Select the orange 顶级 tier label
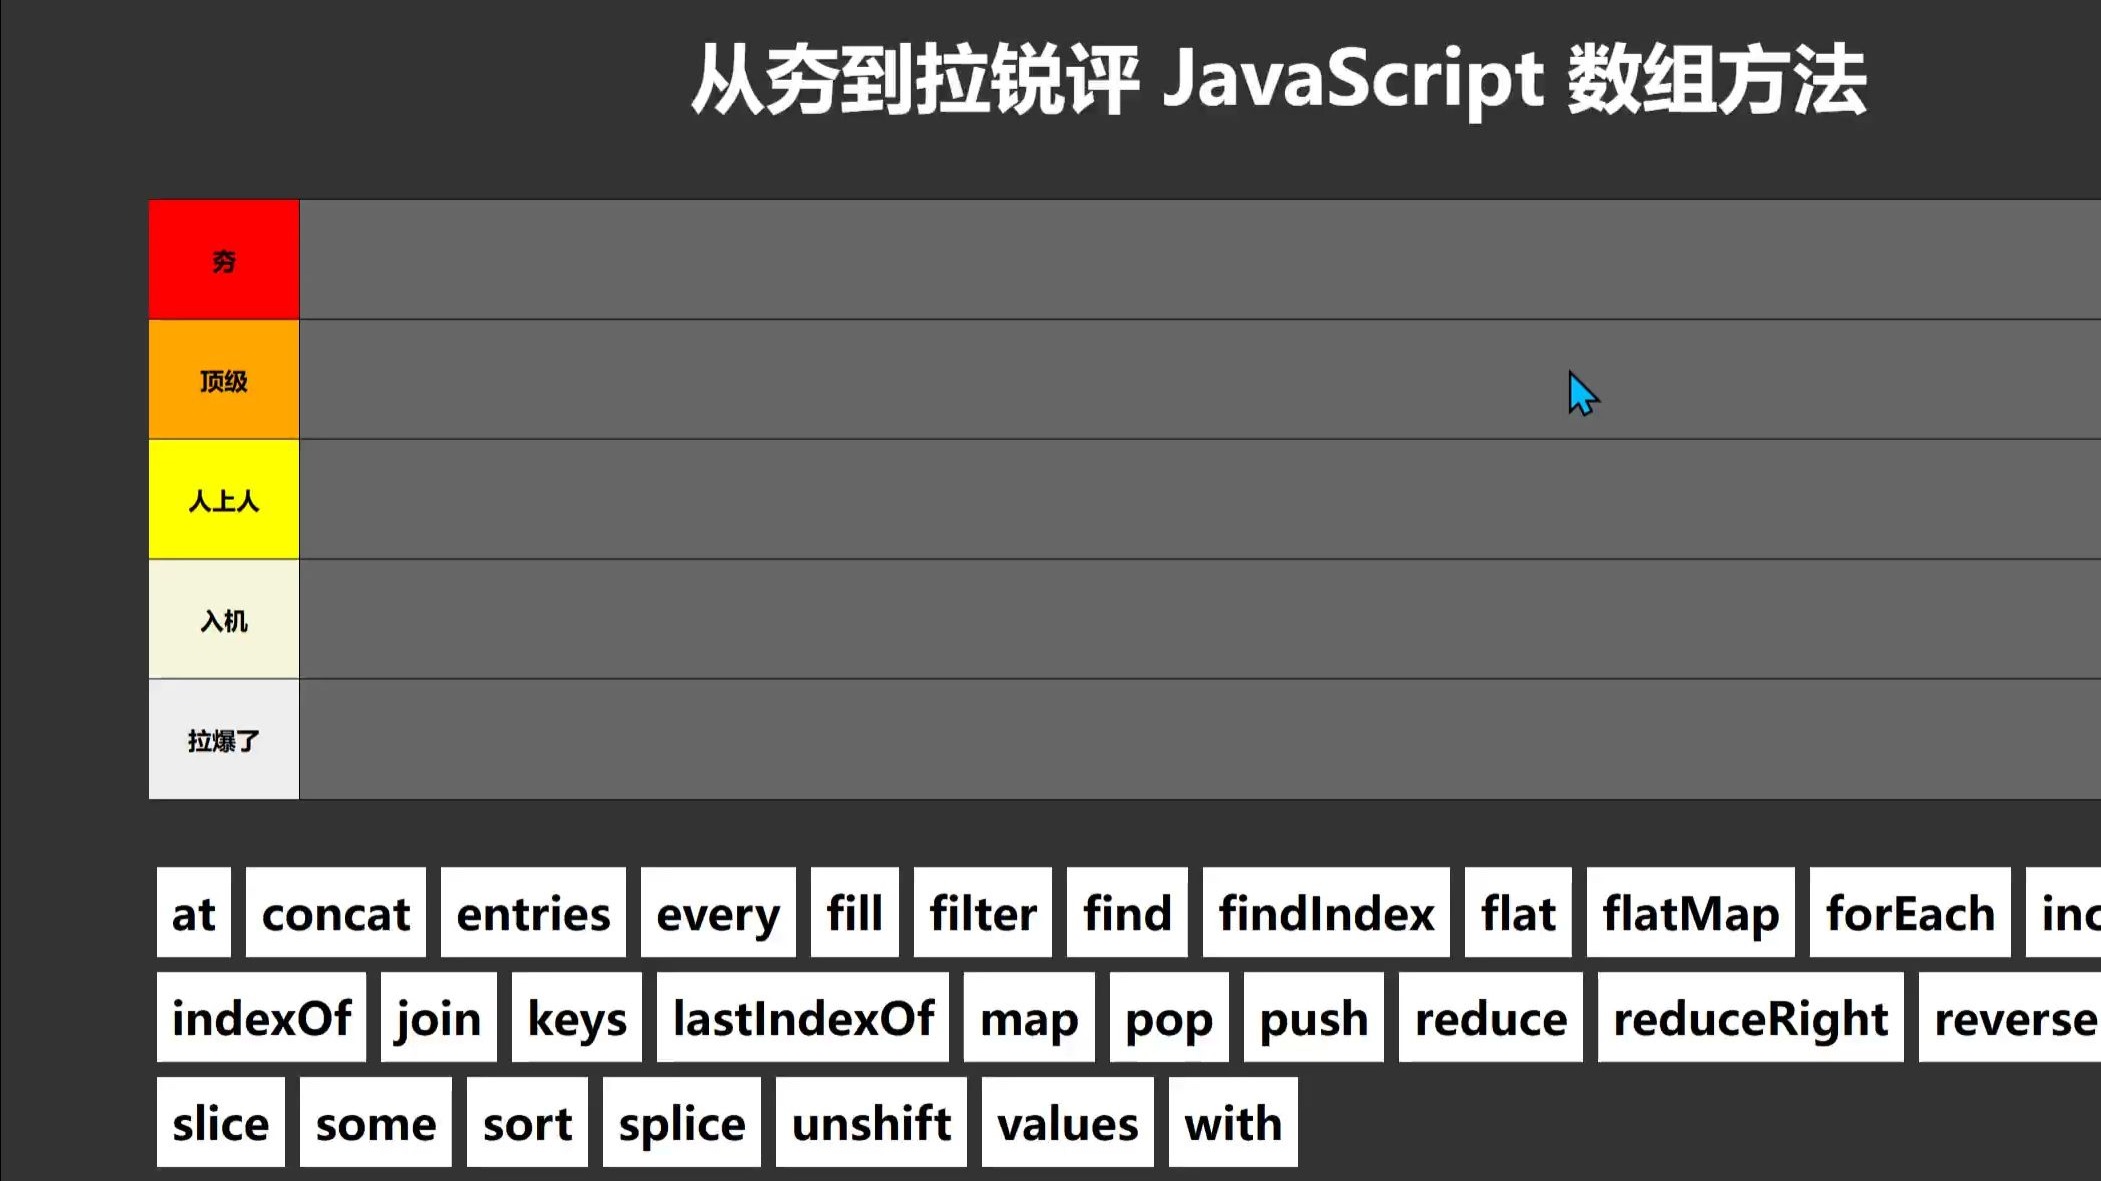Image resolution: width=2101 pixels, height=1181 pixels. 223,380
